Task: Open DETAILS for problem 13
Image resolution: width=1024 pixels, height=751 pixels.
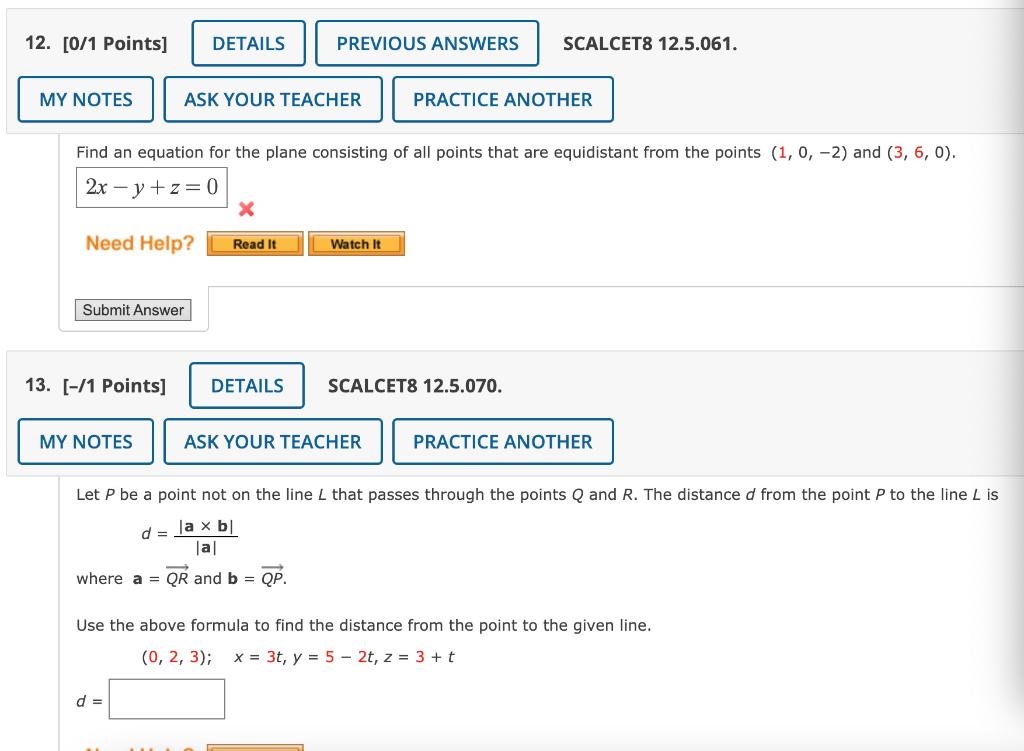Action: [246, 385]
